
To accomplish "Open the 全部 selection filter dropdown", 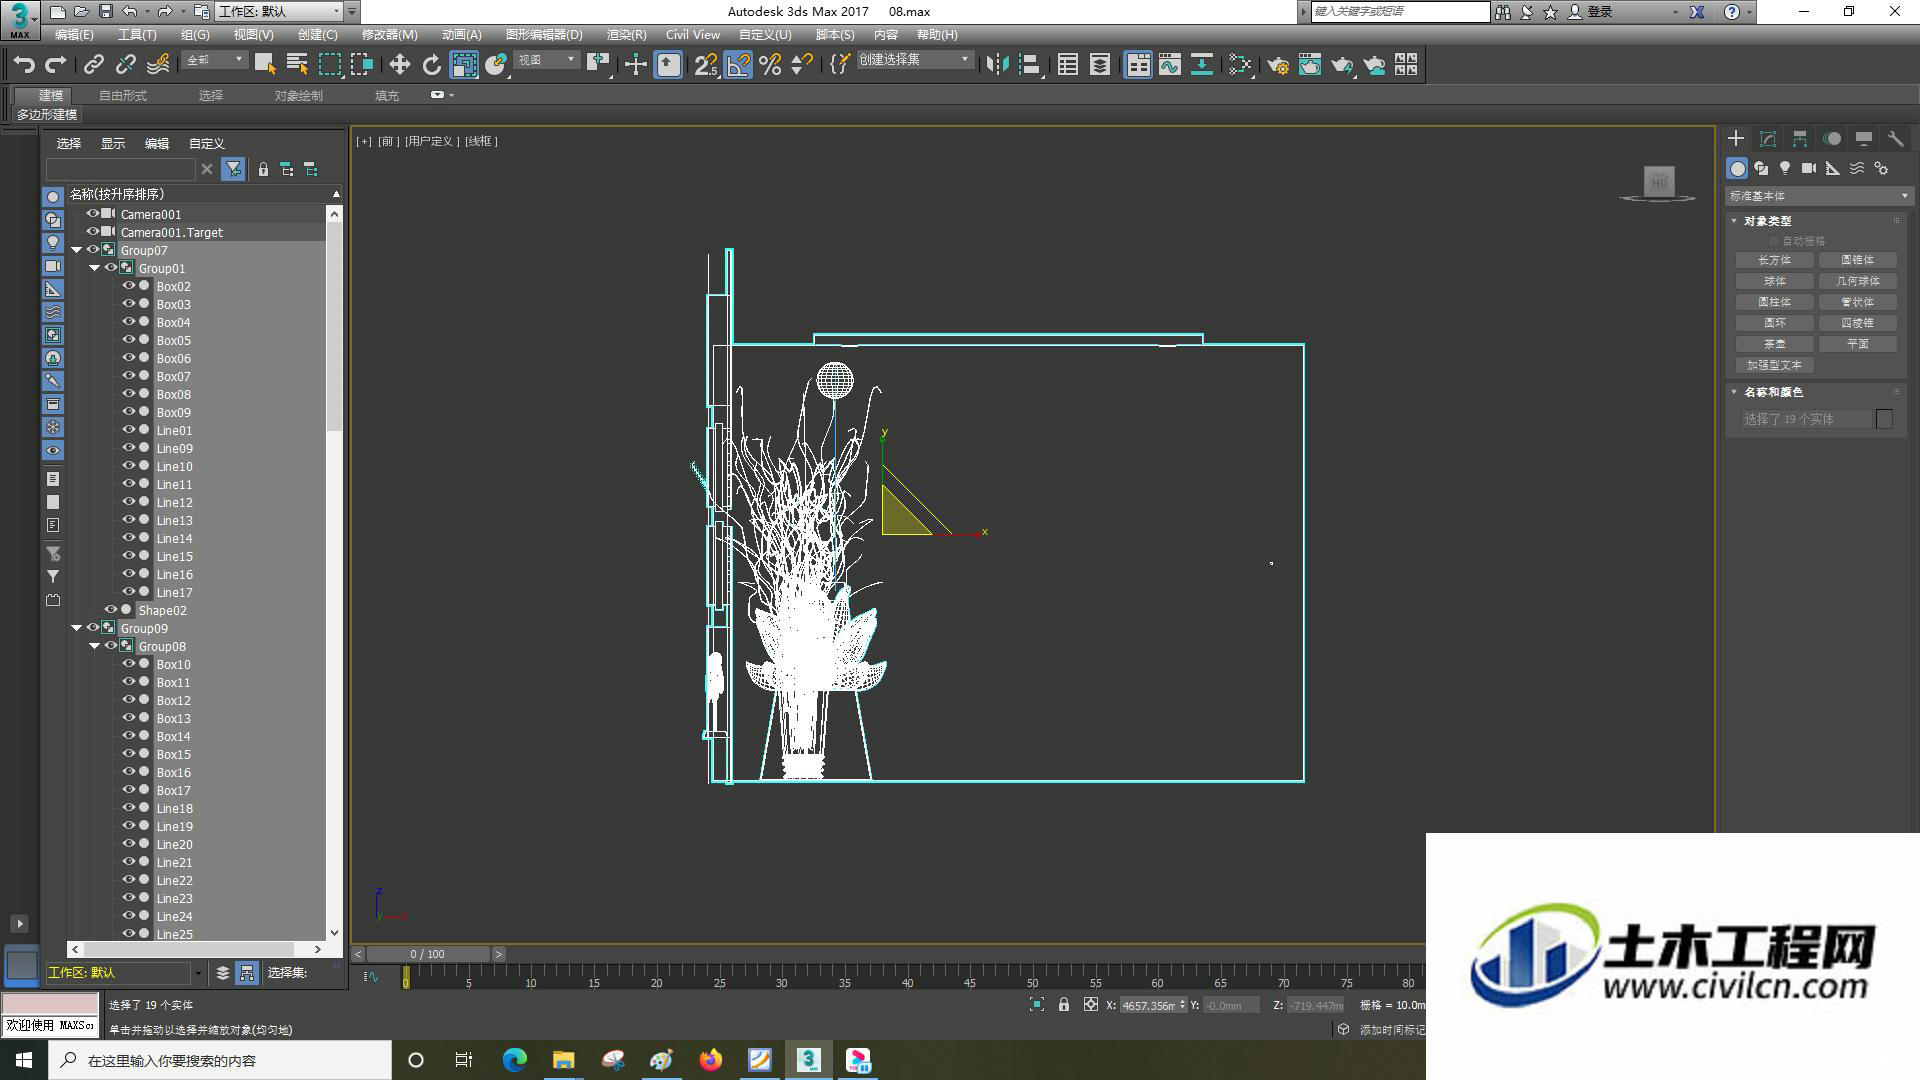I will tap(215, 60).
